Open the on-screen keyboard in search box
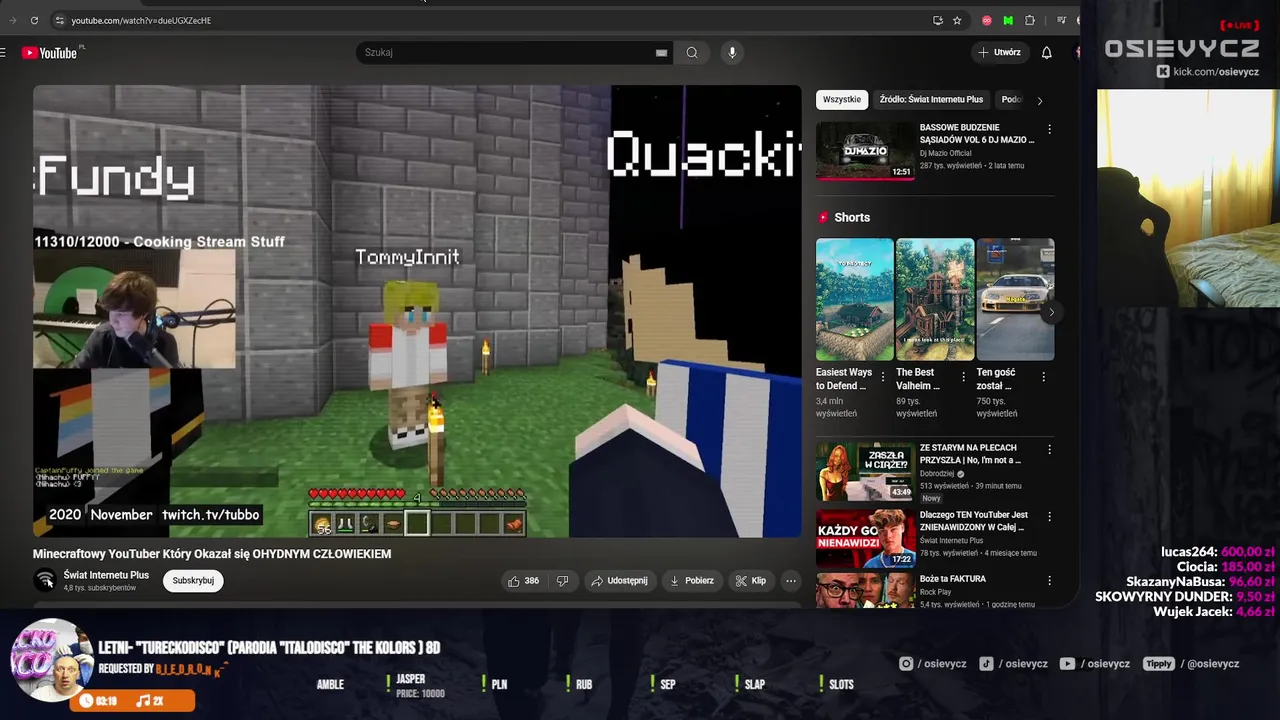Viewport: 1280px width, 720px height. click(x=661, y=53)
